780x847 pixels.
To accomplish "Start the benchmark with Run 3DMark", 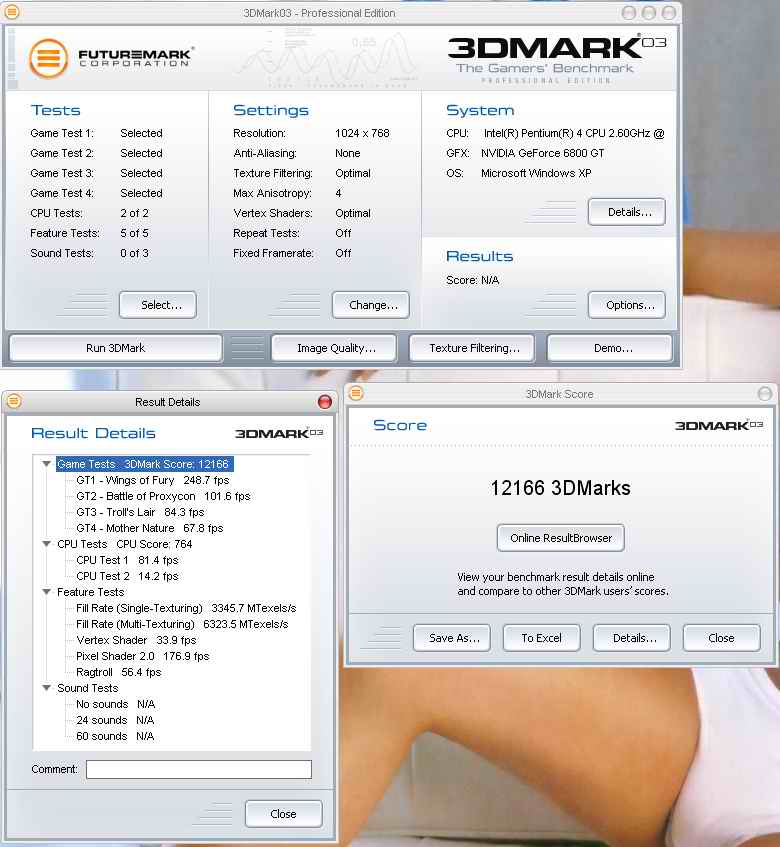I will (x=116, y=348).
